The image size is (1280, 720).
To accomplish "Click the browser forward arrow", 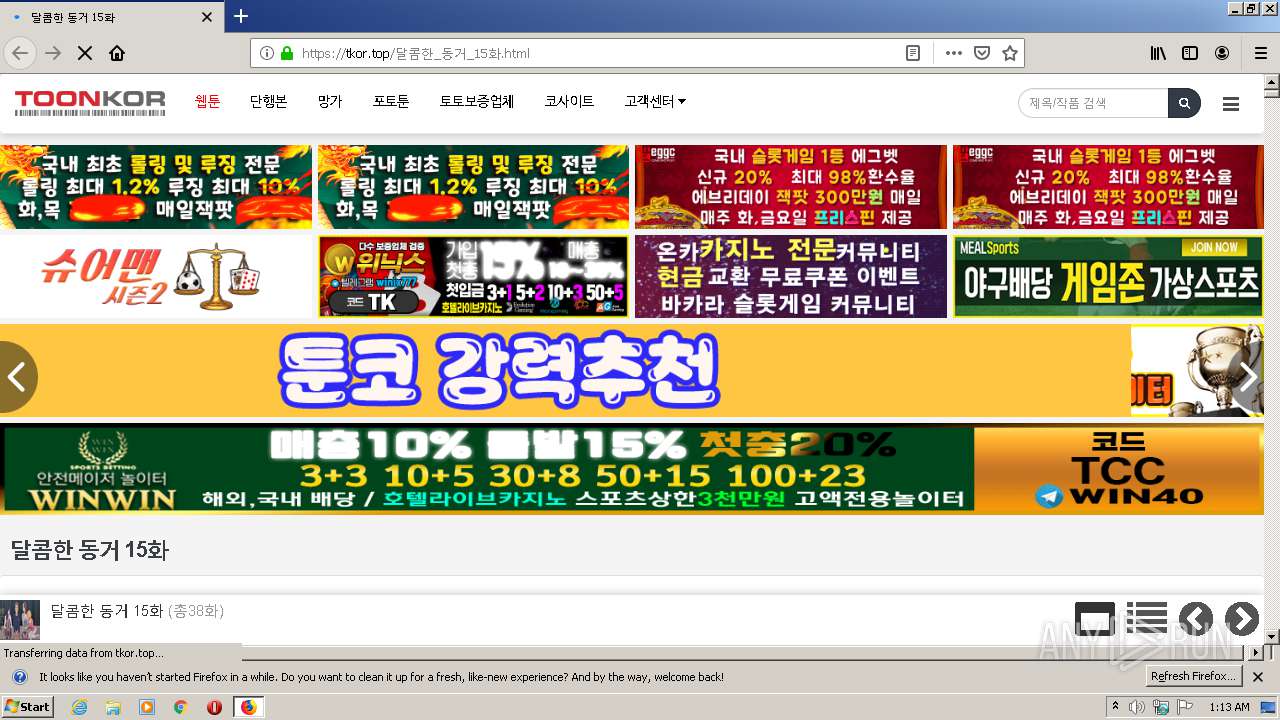I will click(x=53, y=53).
